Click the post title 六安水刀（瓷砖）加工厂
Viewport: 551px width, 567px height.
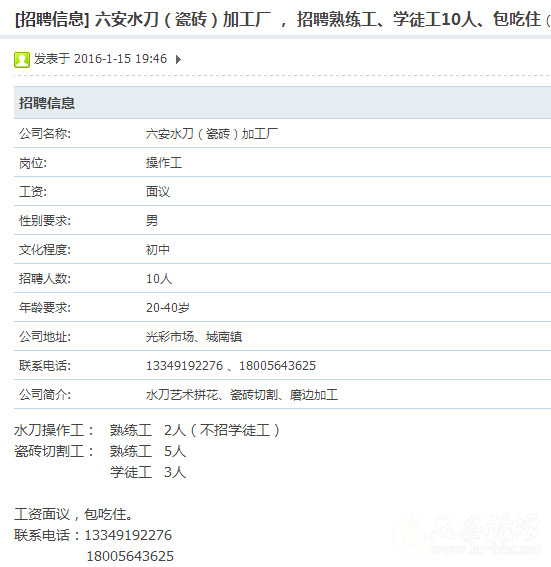click(x=183, y=19)
